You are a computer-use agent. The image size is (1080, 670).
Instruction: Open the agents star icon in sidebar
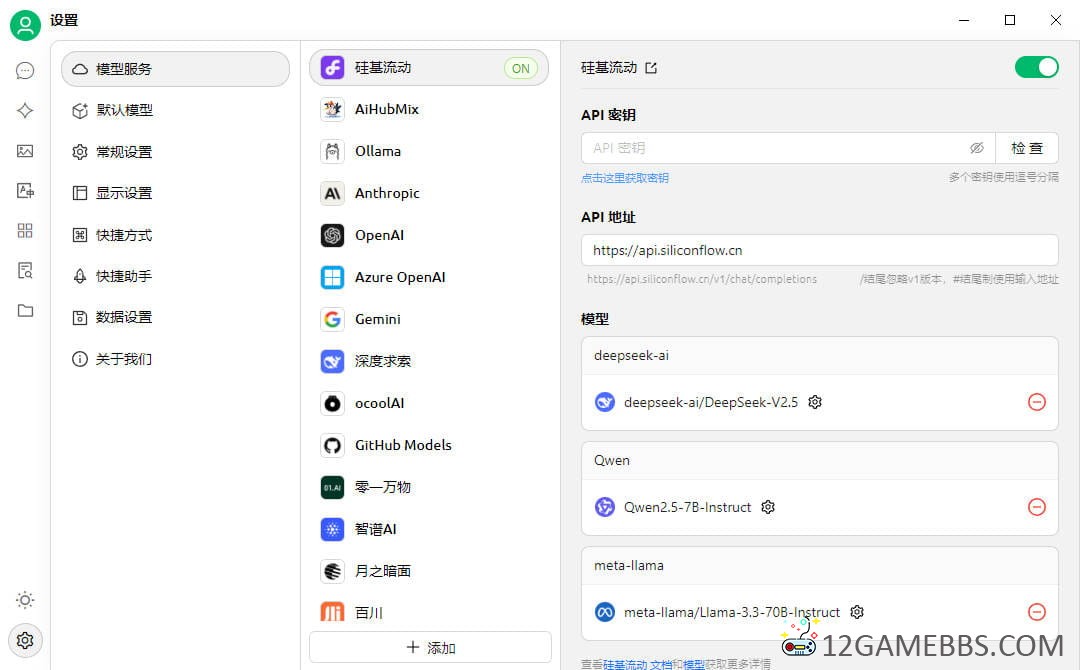tap(25, 111)
